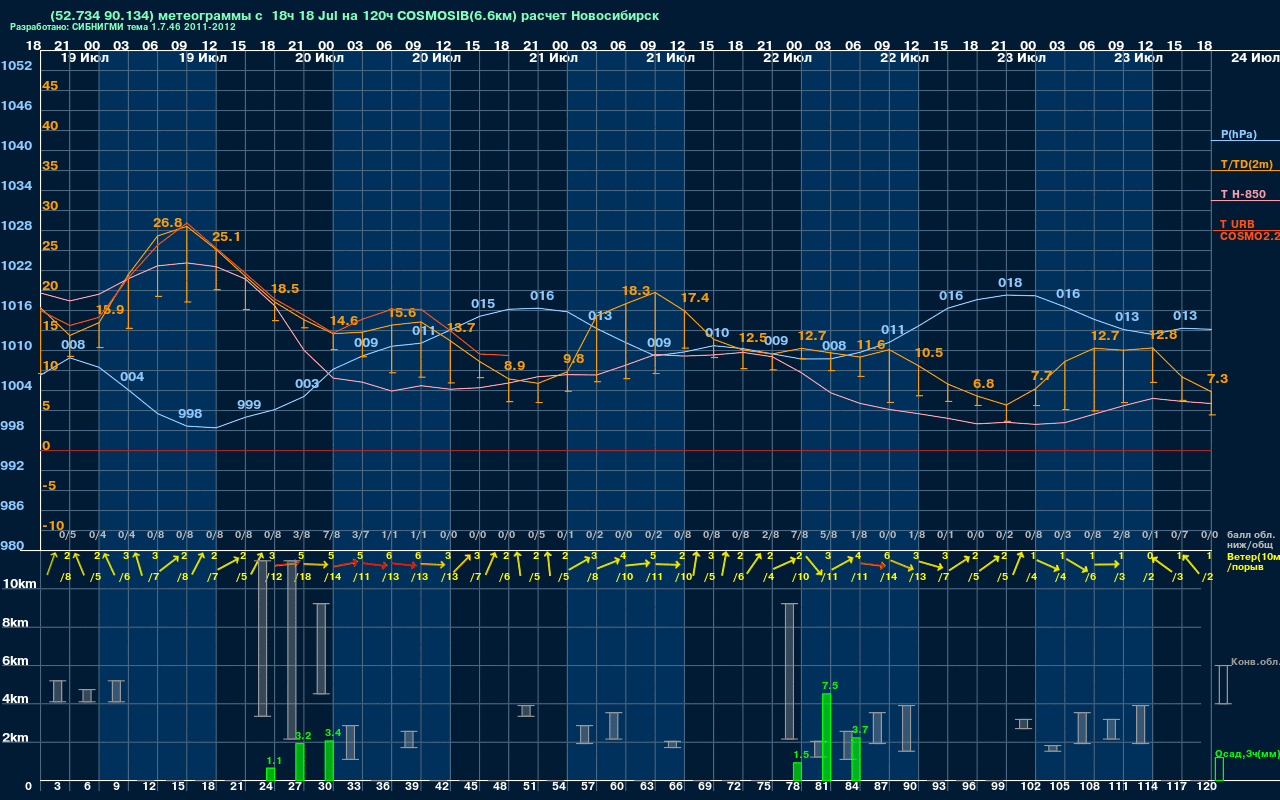1280x800 pixels.
Task: Click the 018 peak pressure value
Action: tap(1010, 283)
